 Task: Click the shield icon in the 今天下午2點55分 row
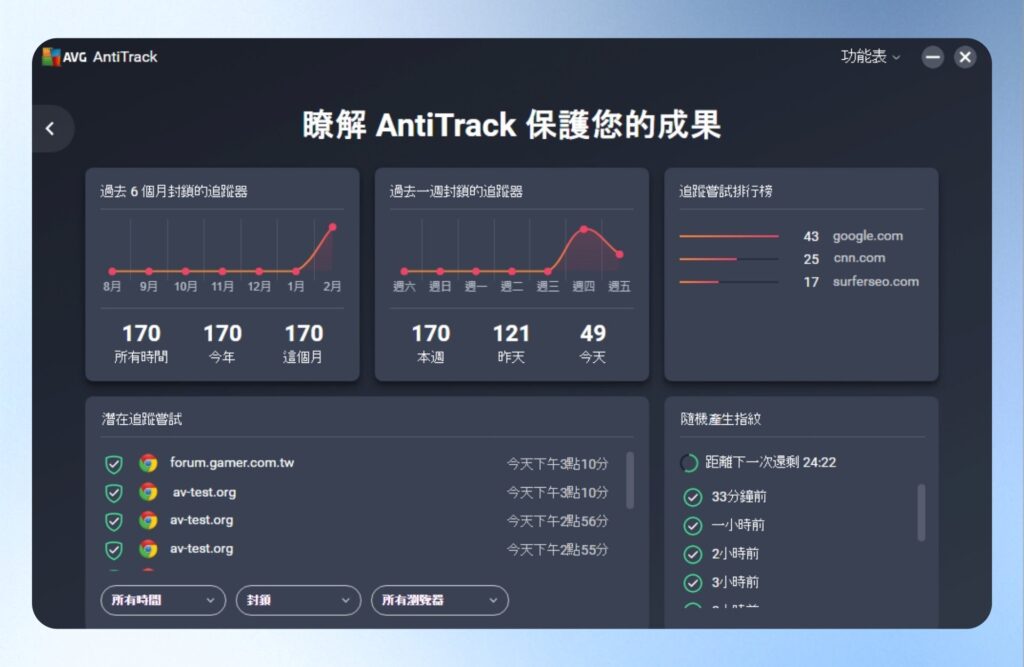click(114, 550)
